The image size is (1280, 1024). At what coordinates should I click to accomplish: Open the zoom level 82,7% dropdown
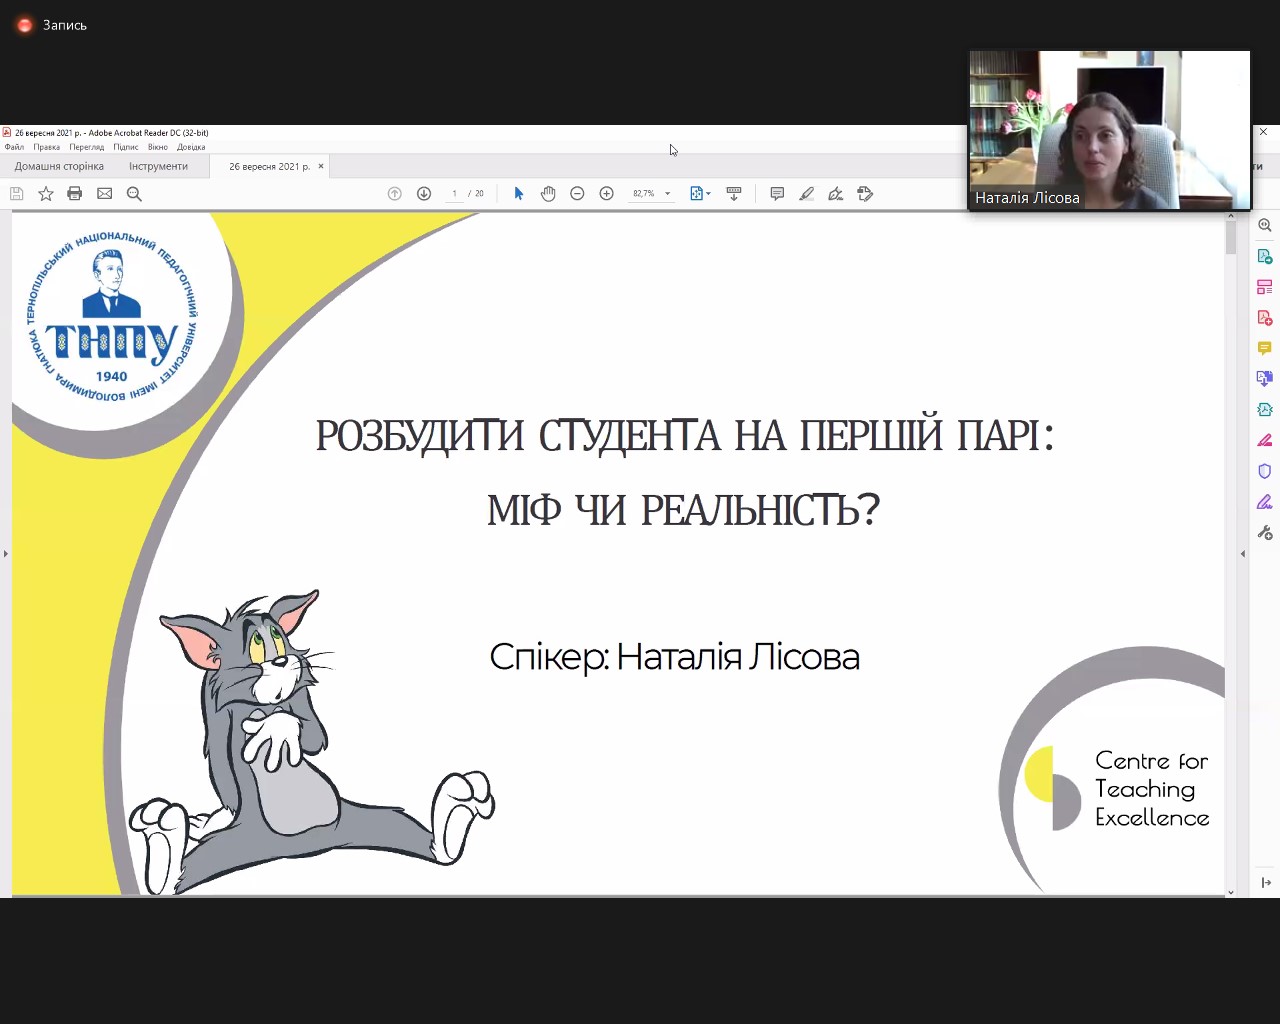[x=668, y=194]
